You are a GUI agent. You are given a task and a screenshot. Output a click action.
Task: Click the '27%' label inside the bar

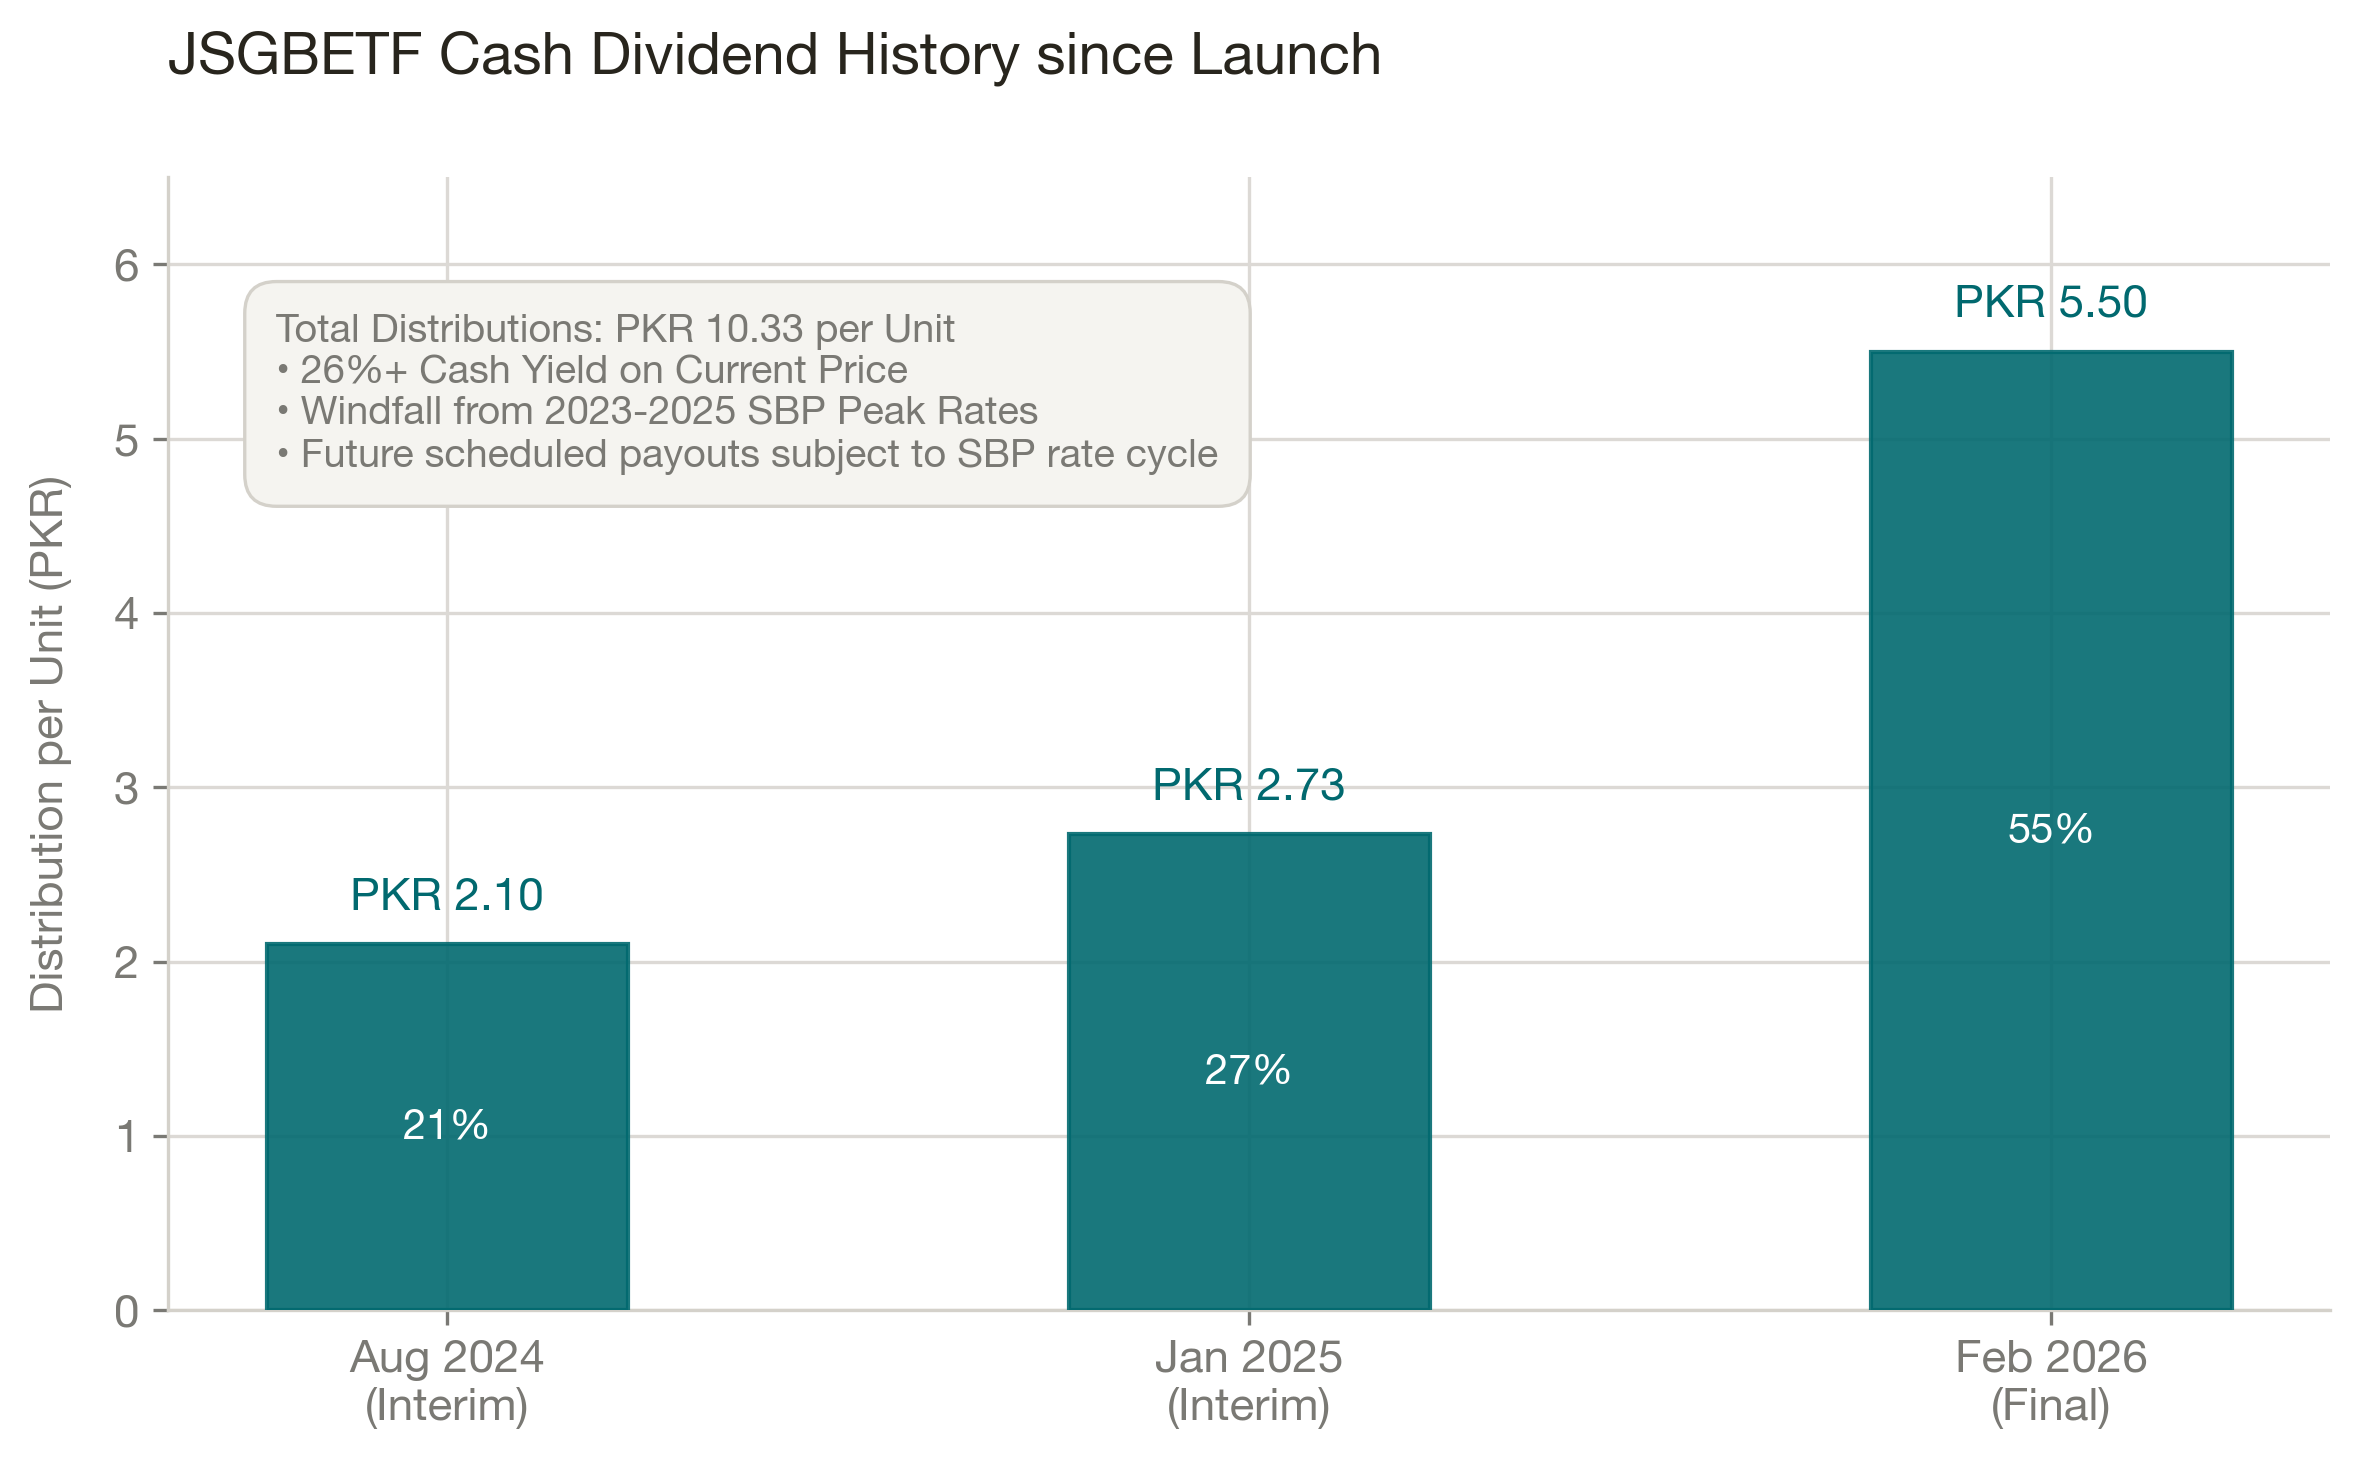pyautogui.click(x=1248, y=1071)
